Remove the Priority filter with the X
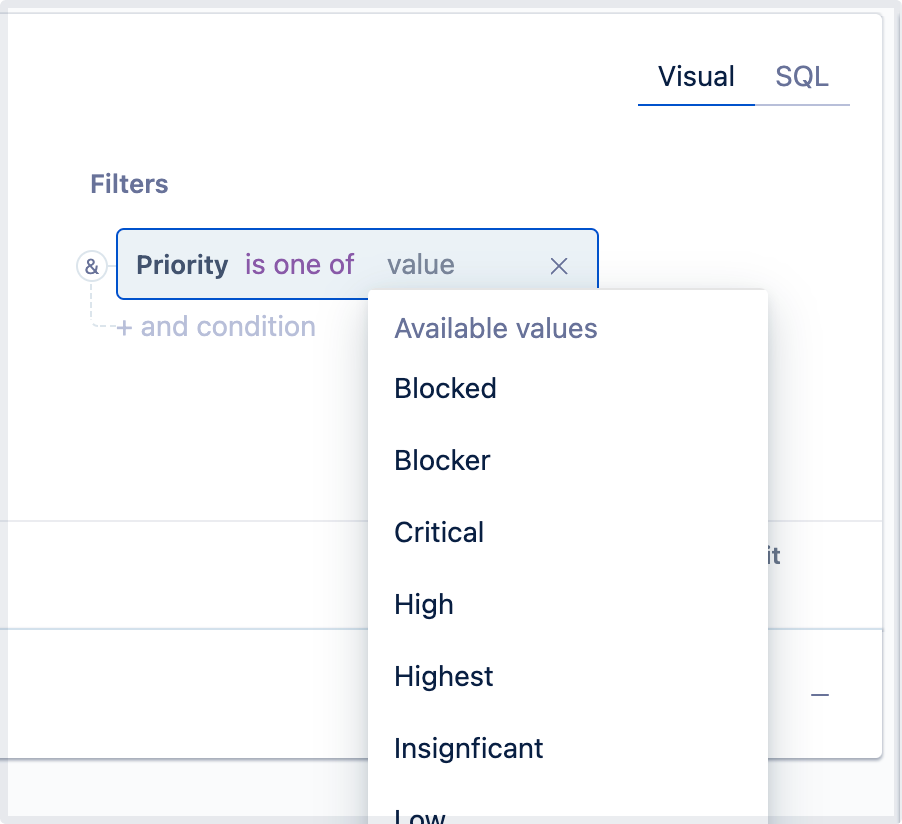Viewport: 902px width, 824px height. tap(559, 266)
